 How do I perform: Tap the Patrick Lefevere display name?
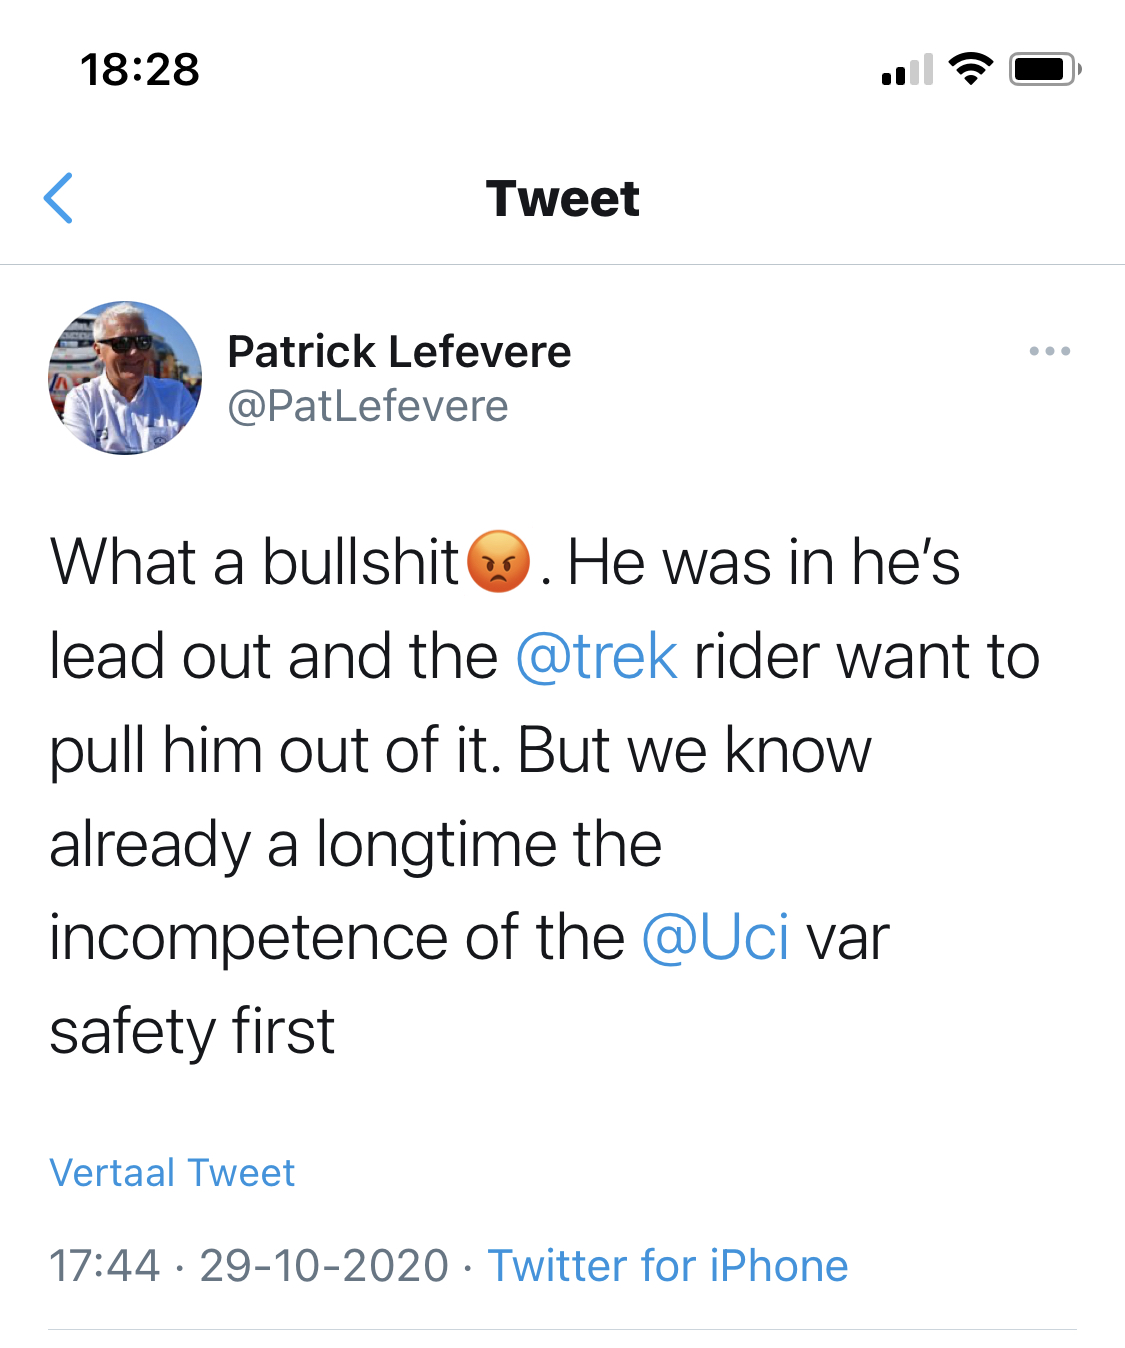[399, 352]
